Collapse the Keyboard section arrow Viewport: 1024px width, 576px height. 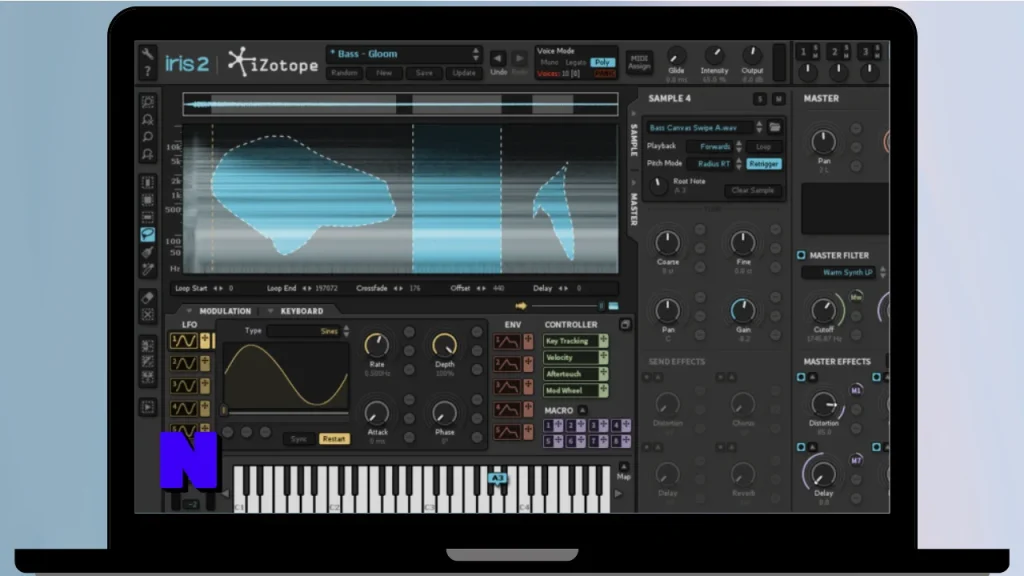(x=270, y=312)
